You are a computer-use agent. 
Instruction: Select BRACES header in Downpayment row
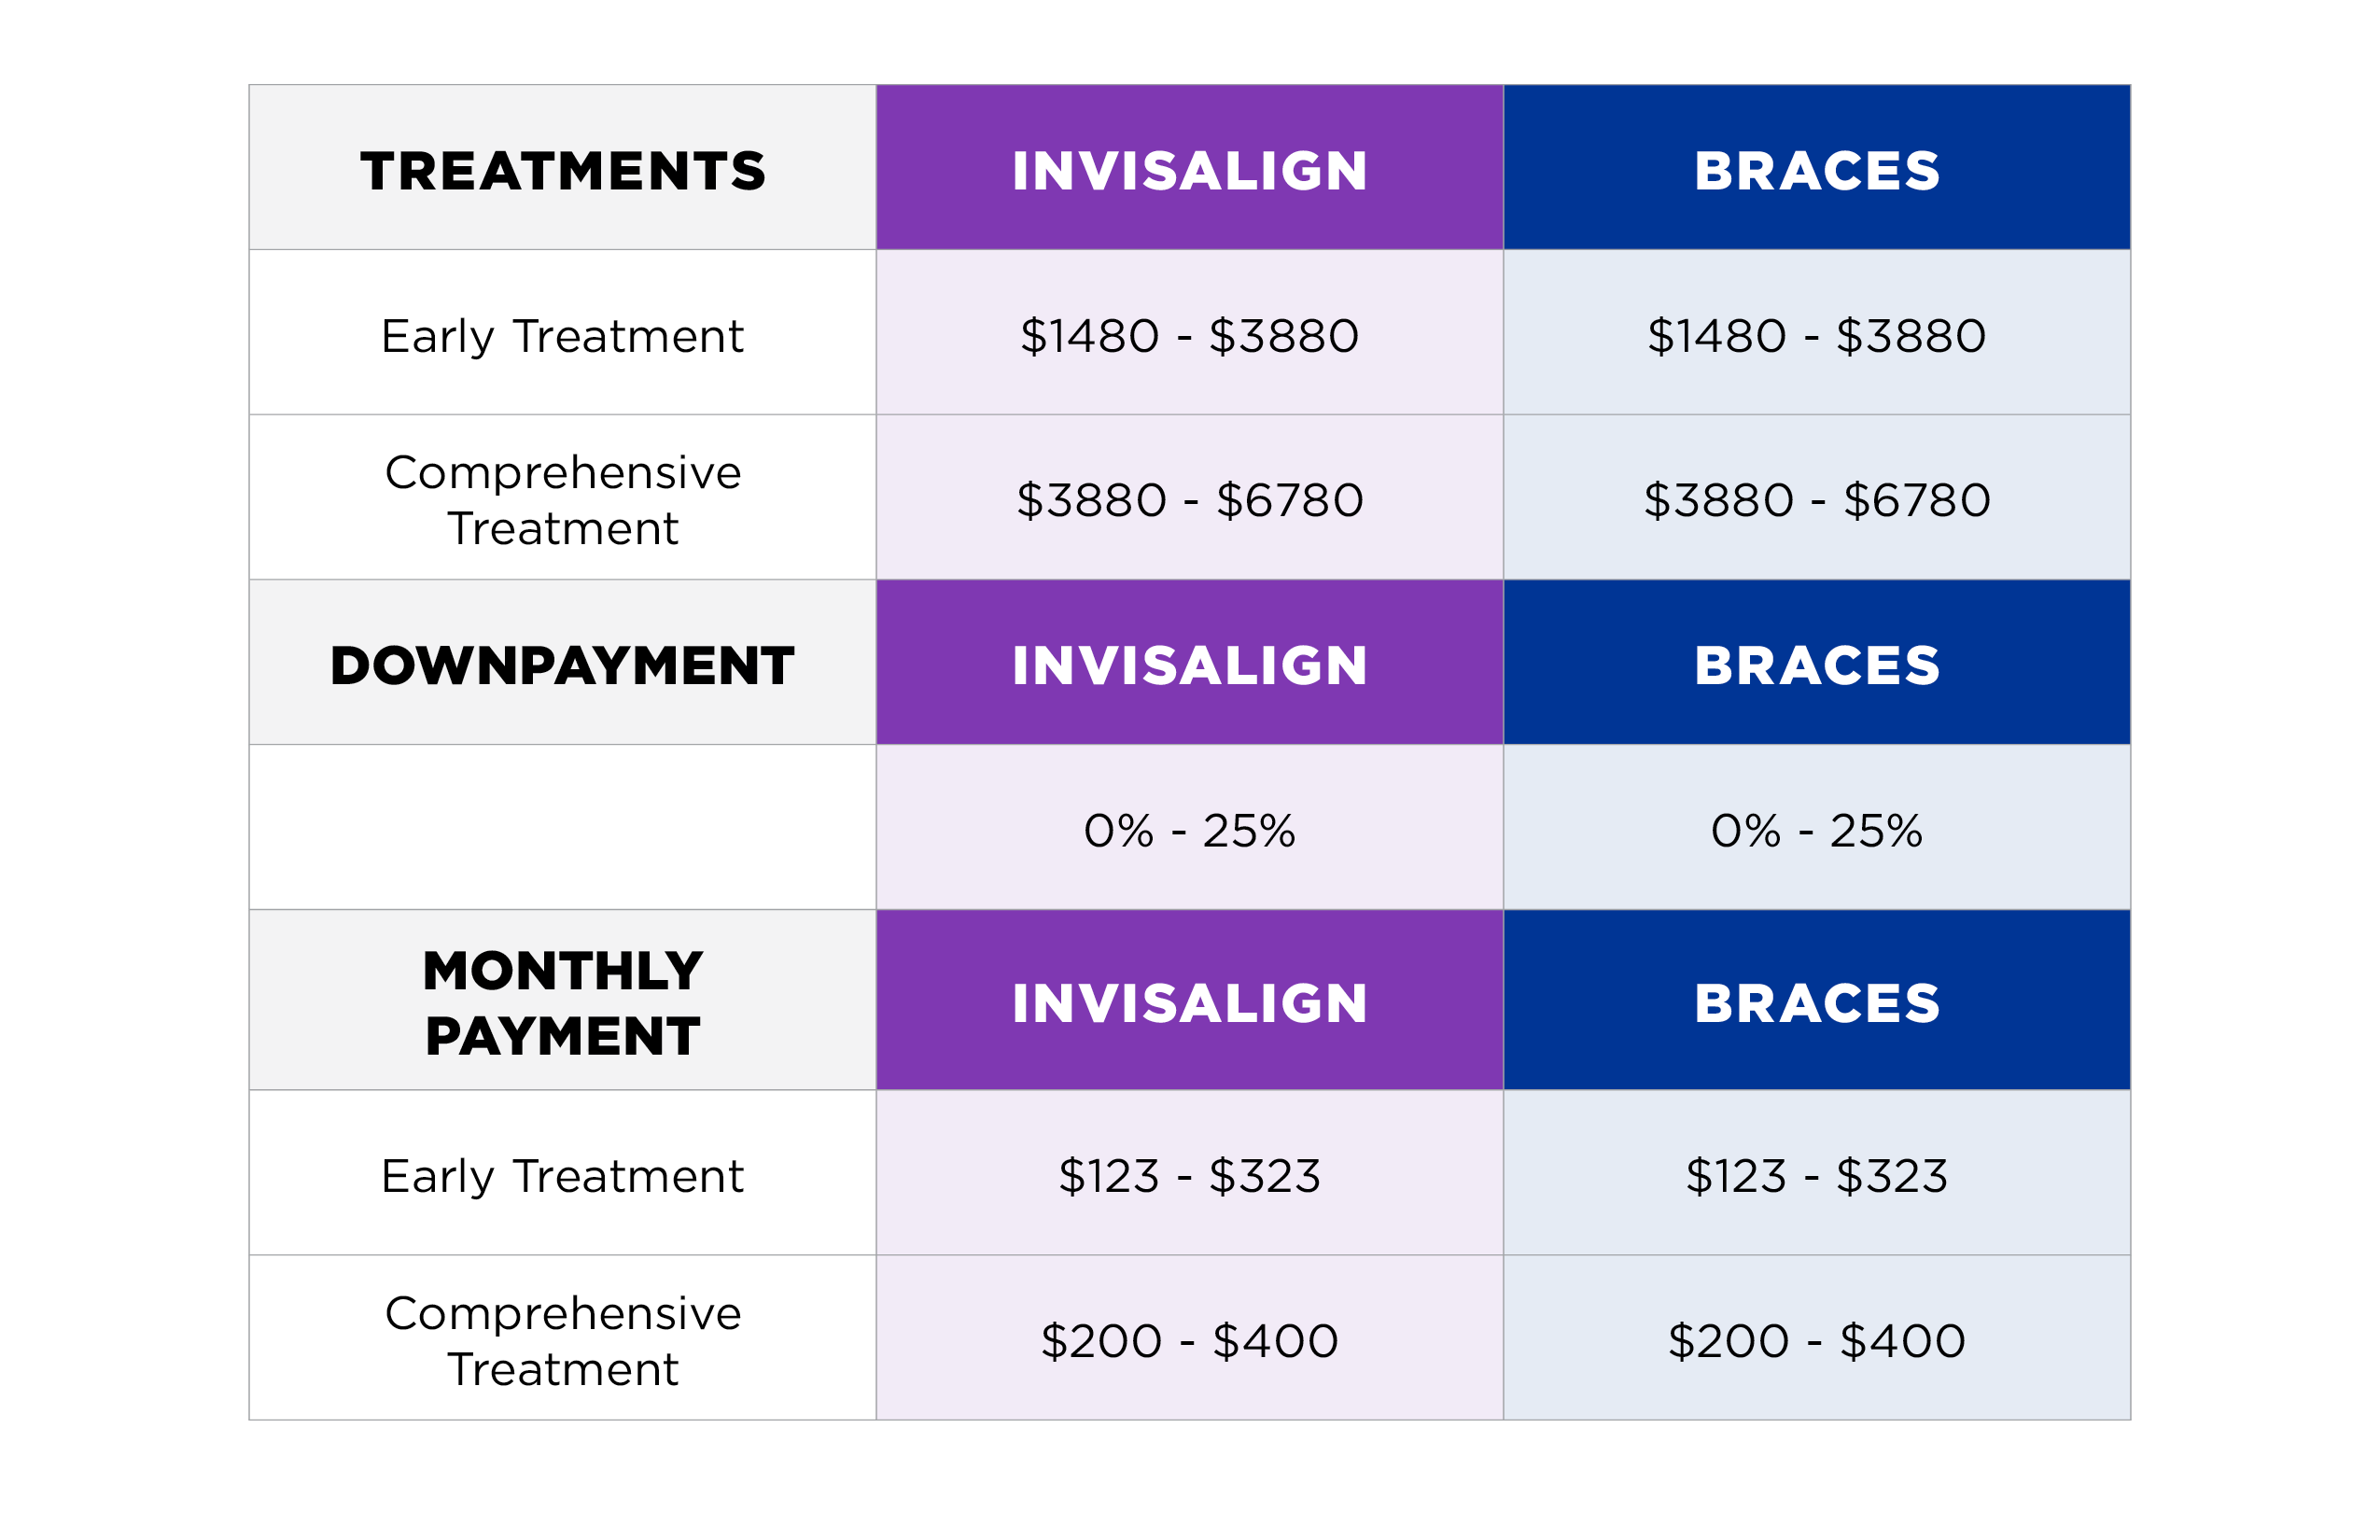1817,662
